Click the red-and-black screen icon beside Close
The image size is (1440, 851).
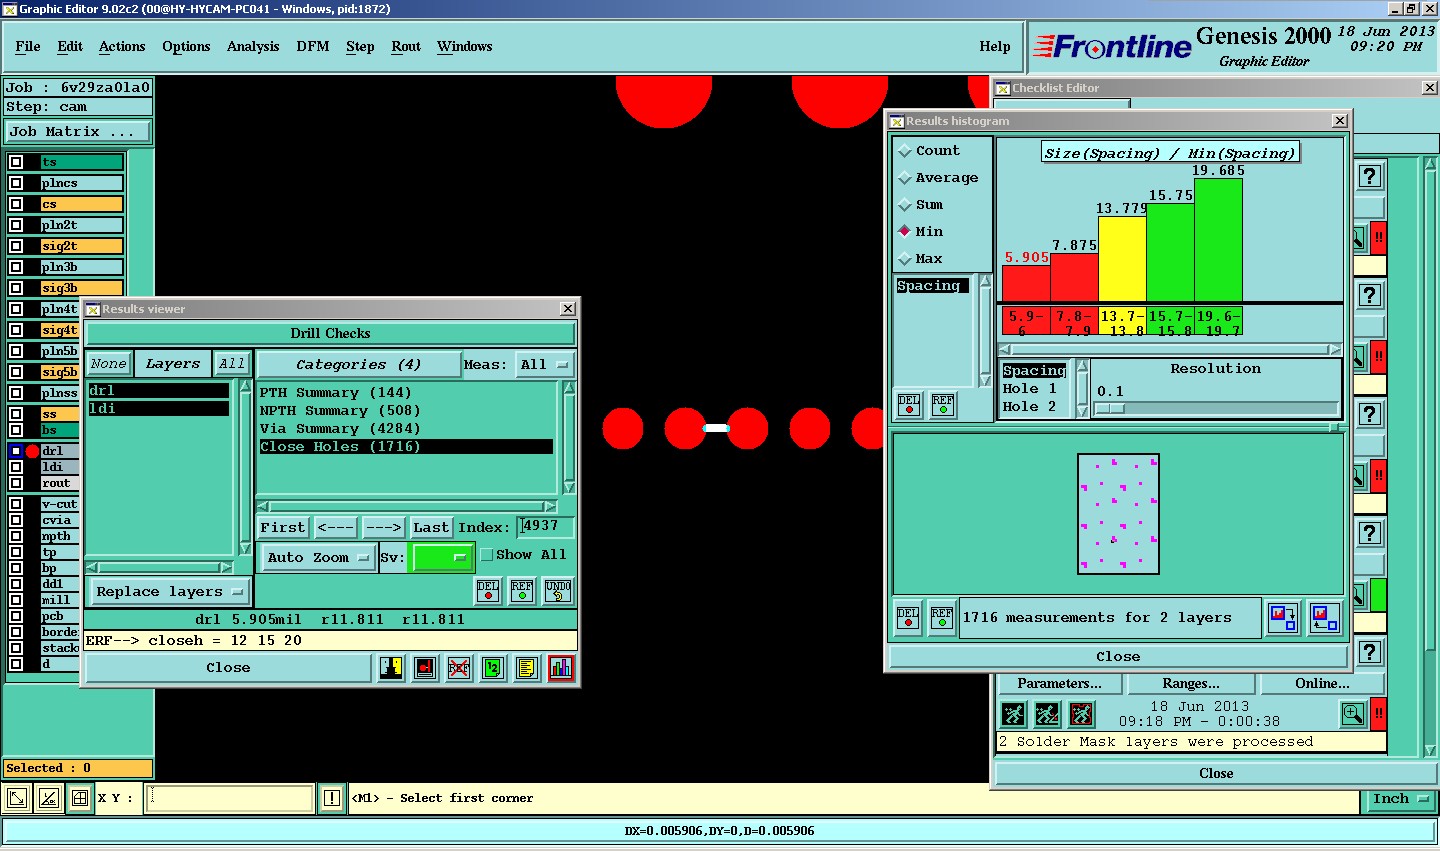pos(425,668)
